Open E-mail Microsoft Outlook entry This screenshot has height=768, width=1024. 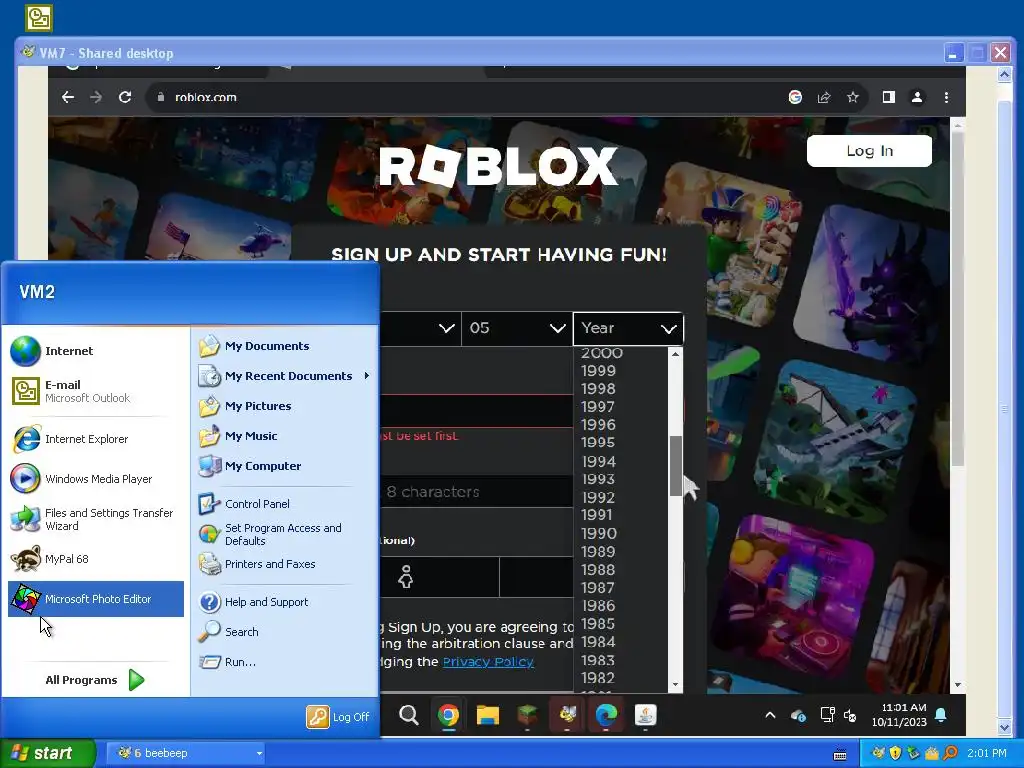(96, 391)
